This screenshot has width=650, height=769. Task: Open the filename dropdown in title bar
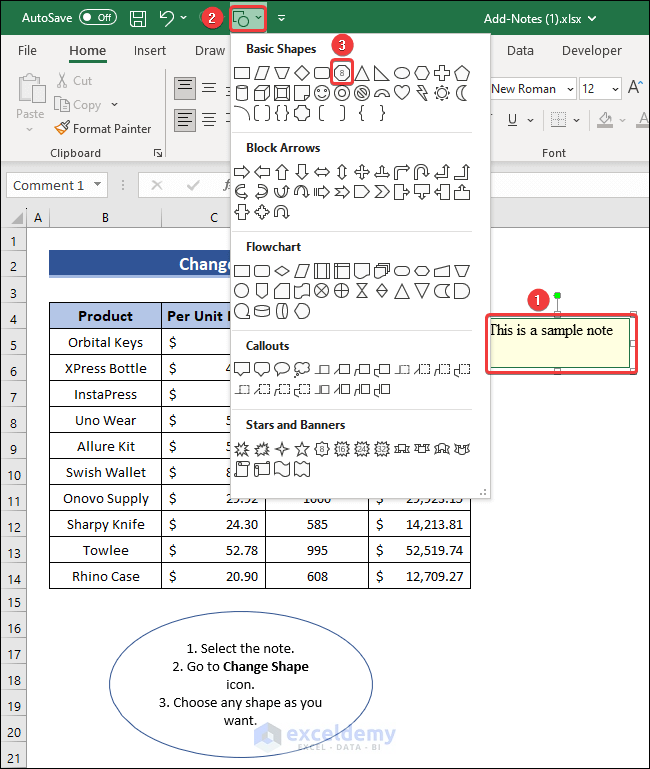coord(592,19)
